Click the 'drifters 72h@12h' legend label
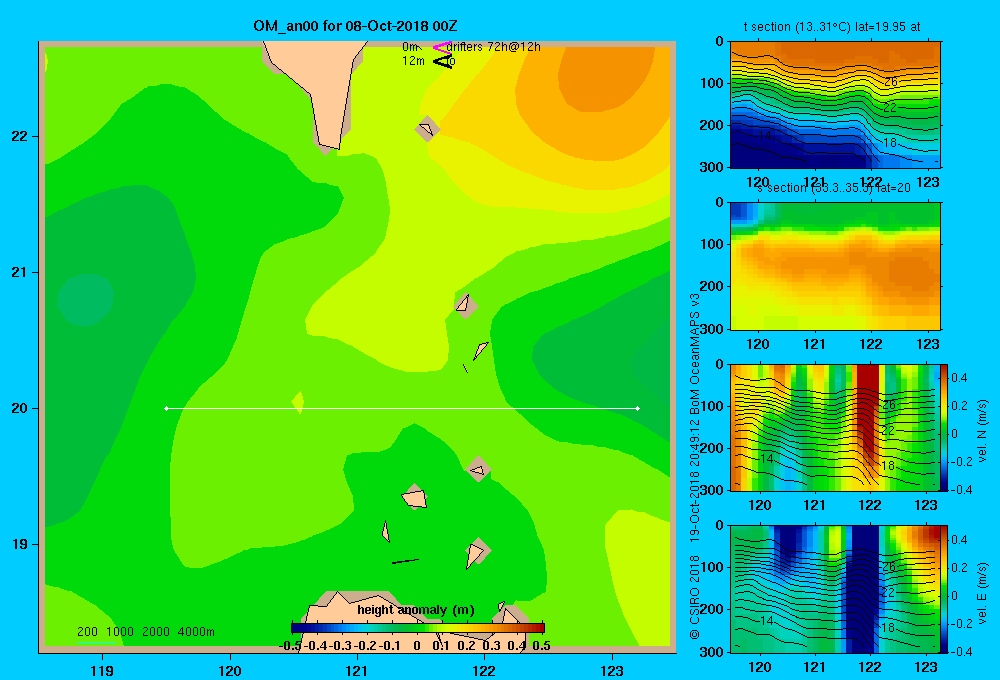Screen dimensions: 1000x680 click(493, 47)
